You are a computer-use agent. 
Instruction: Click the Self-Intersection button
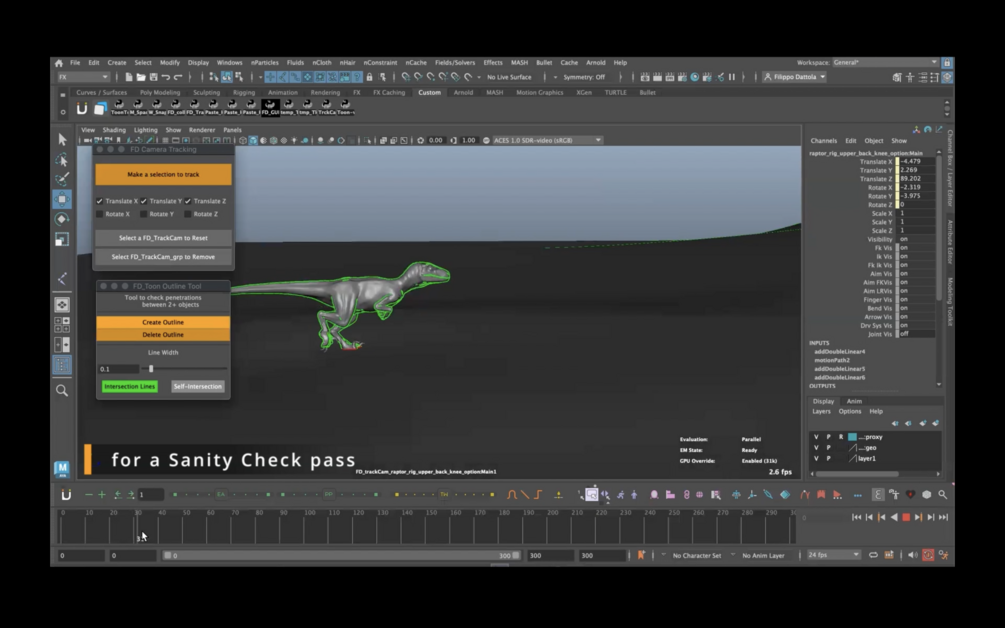pyautogui.click(x=197, y=386)
